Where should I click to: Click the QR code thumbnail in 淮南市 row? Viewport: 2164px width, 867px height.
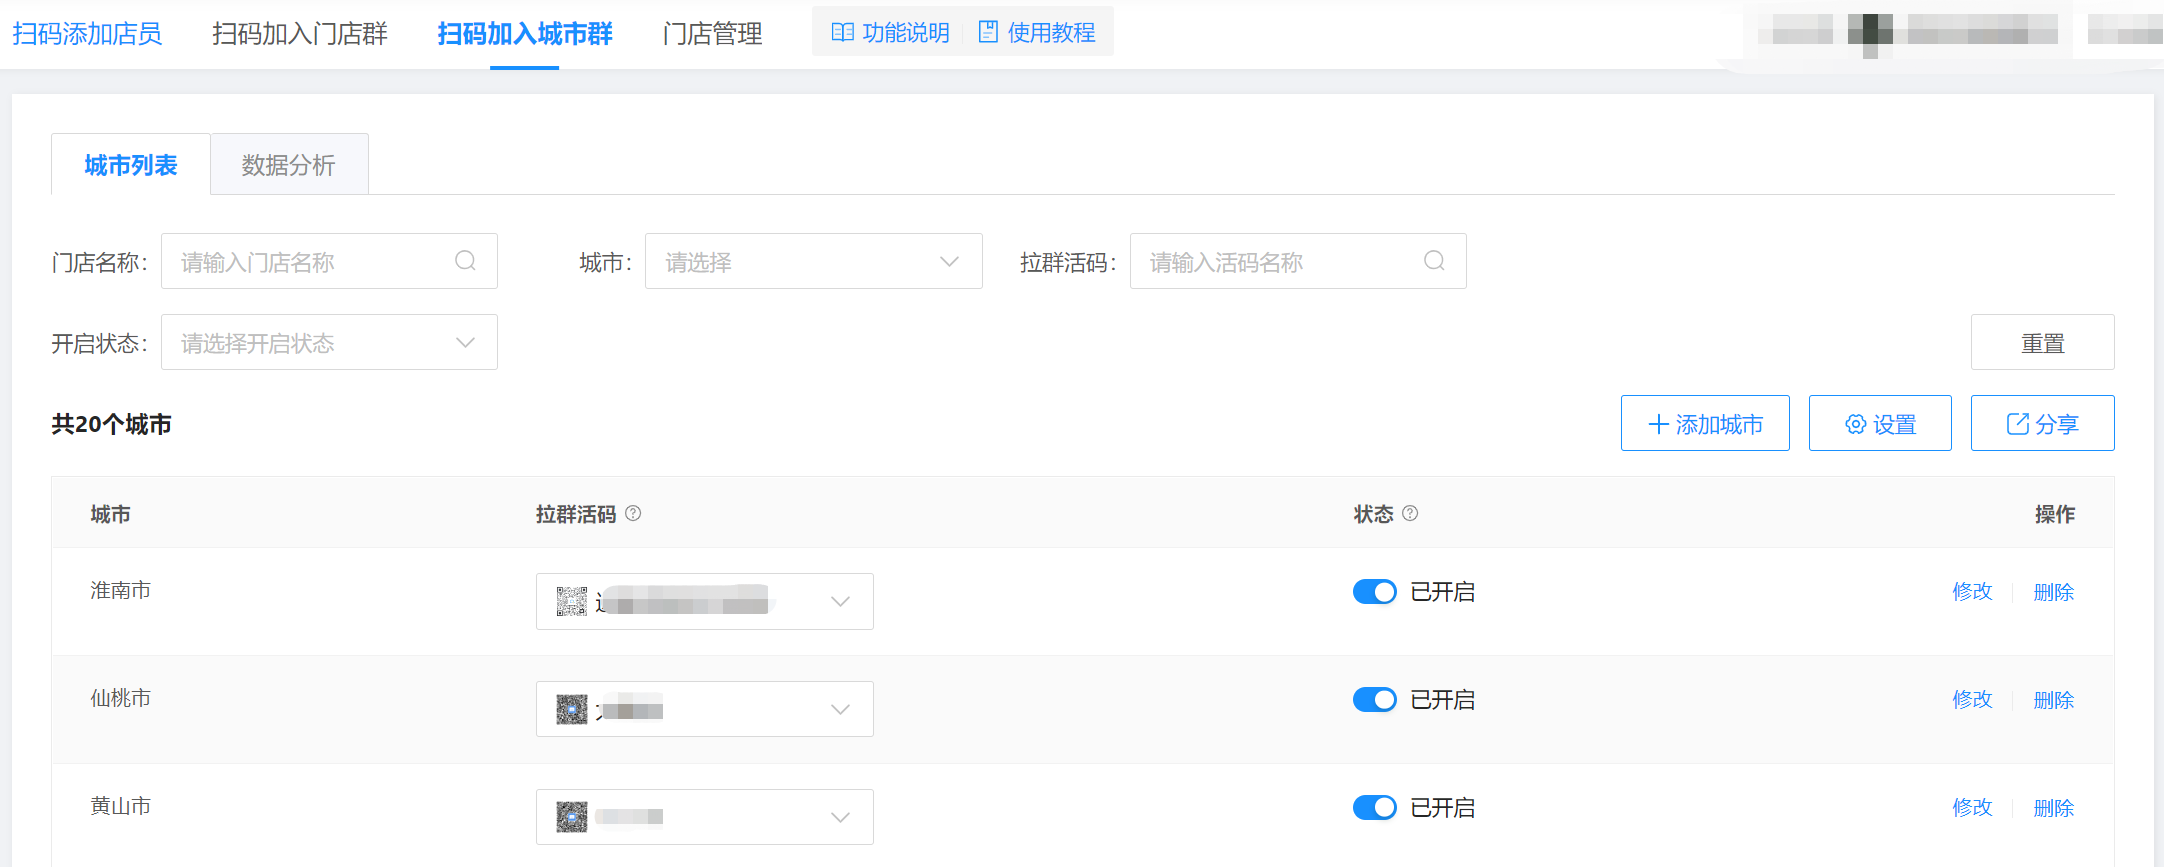[572, 601]
